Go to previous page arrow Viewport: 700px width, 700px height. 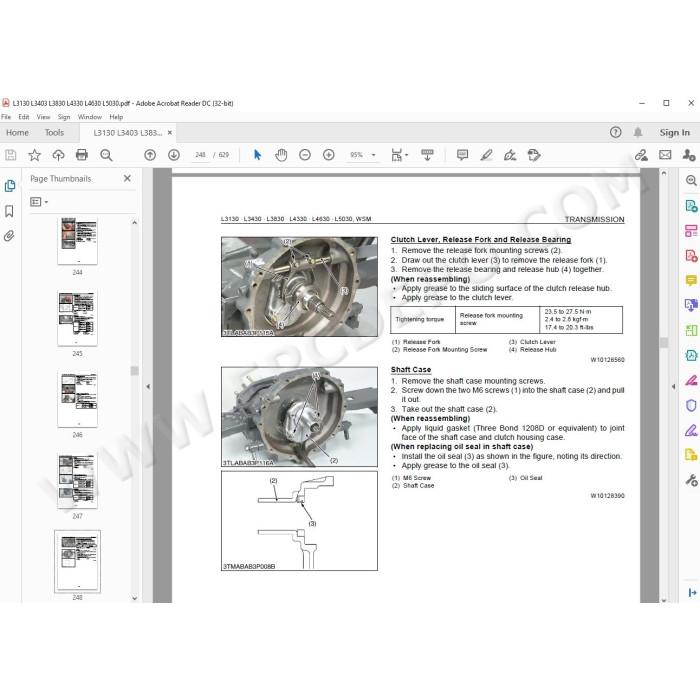150,155
